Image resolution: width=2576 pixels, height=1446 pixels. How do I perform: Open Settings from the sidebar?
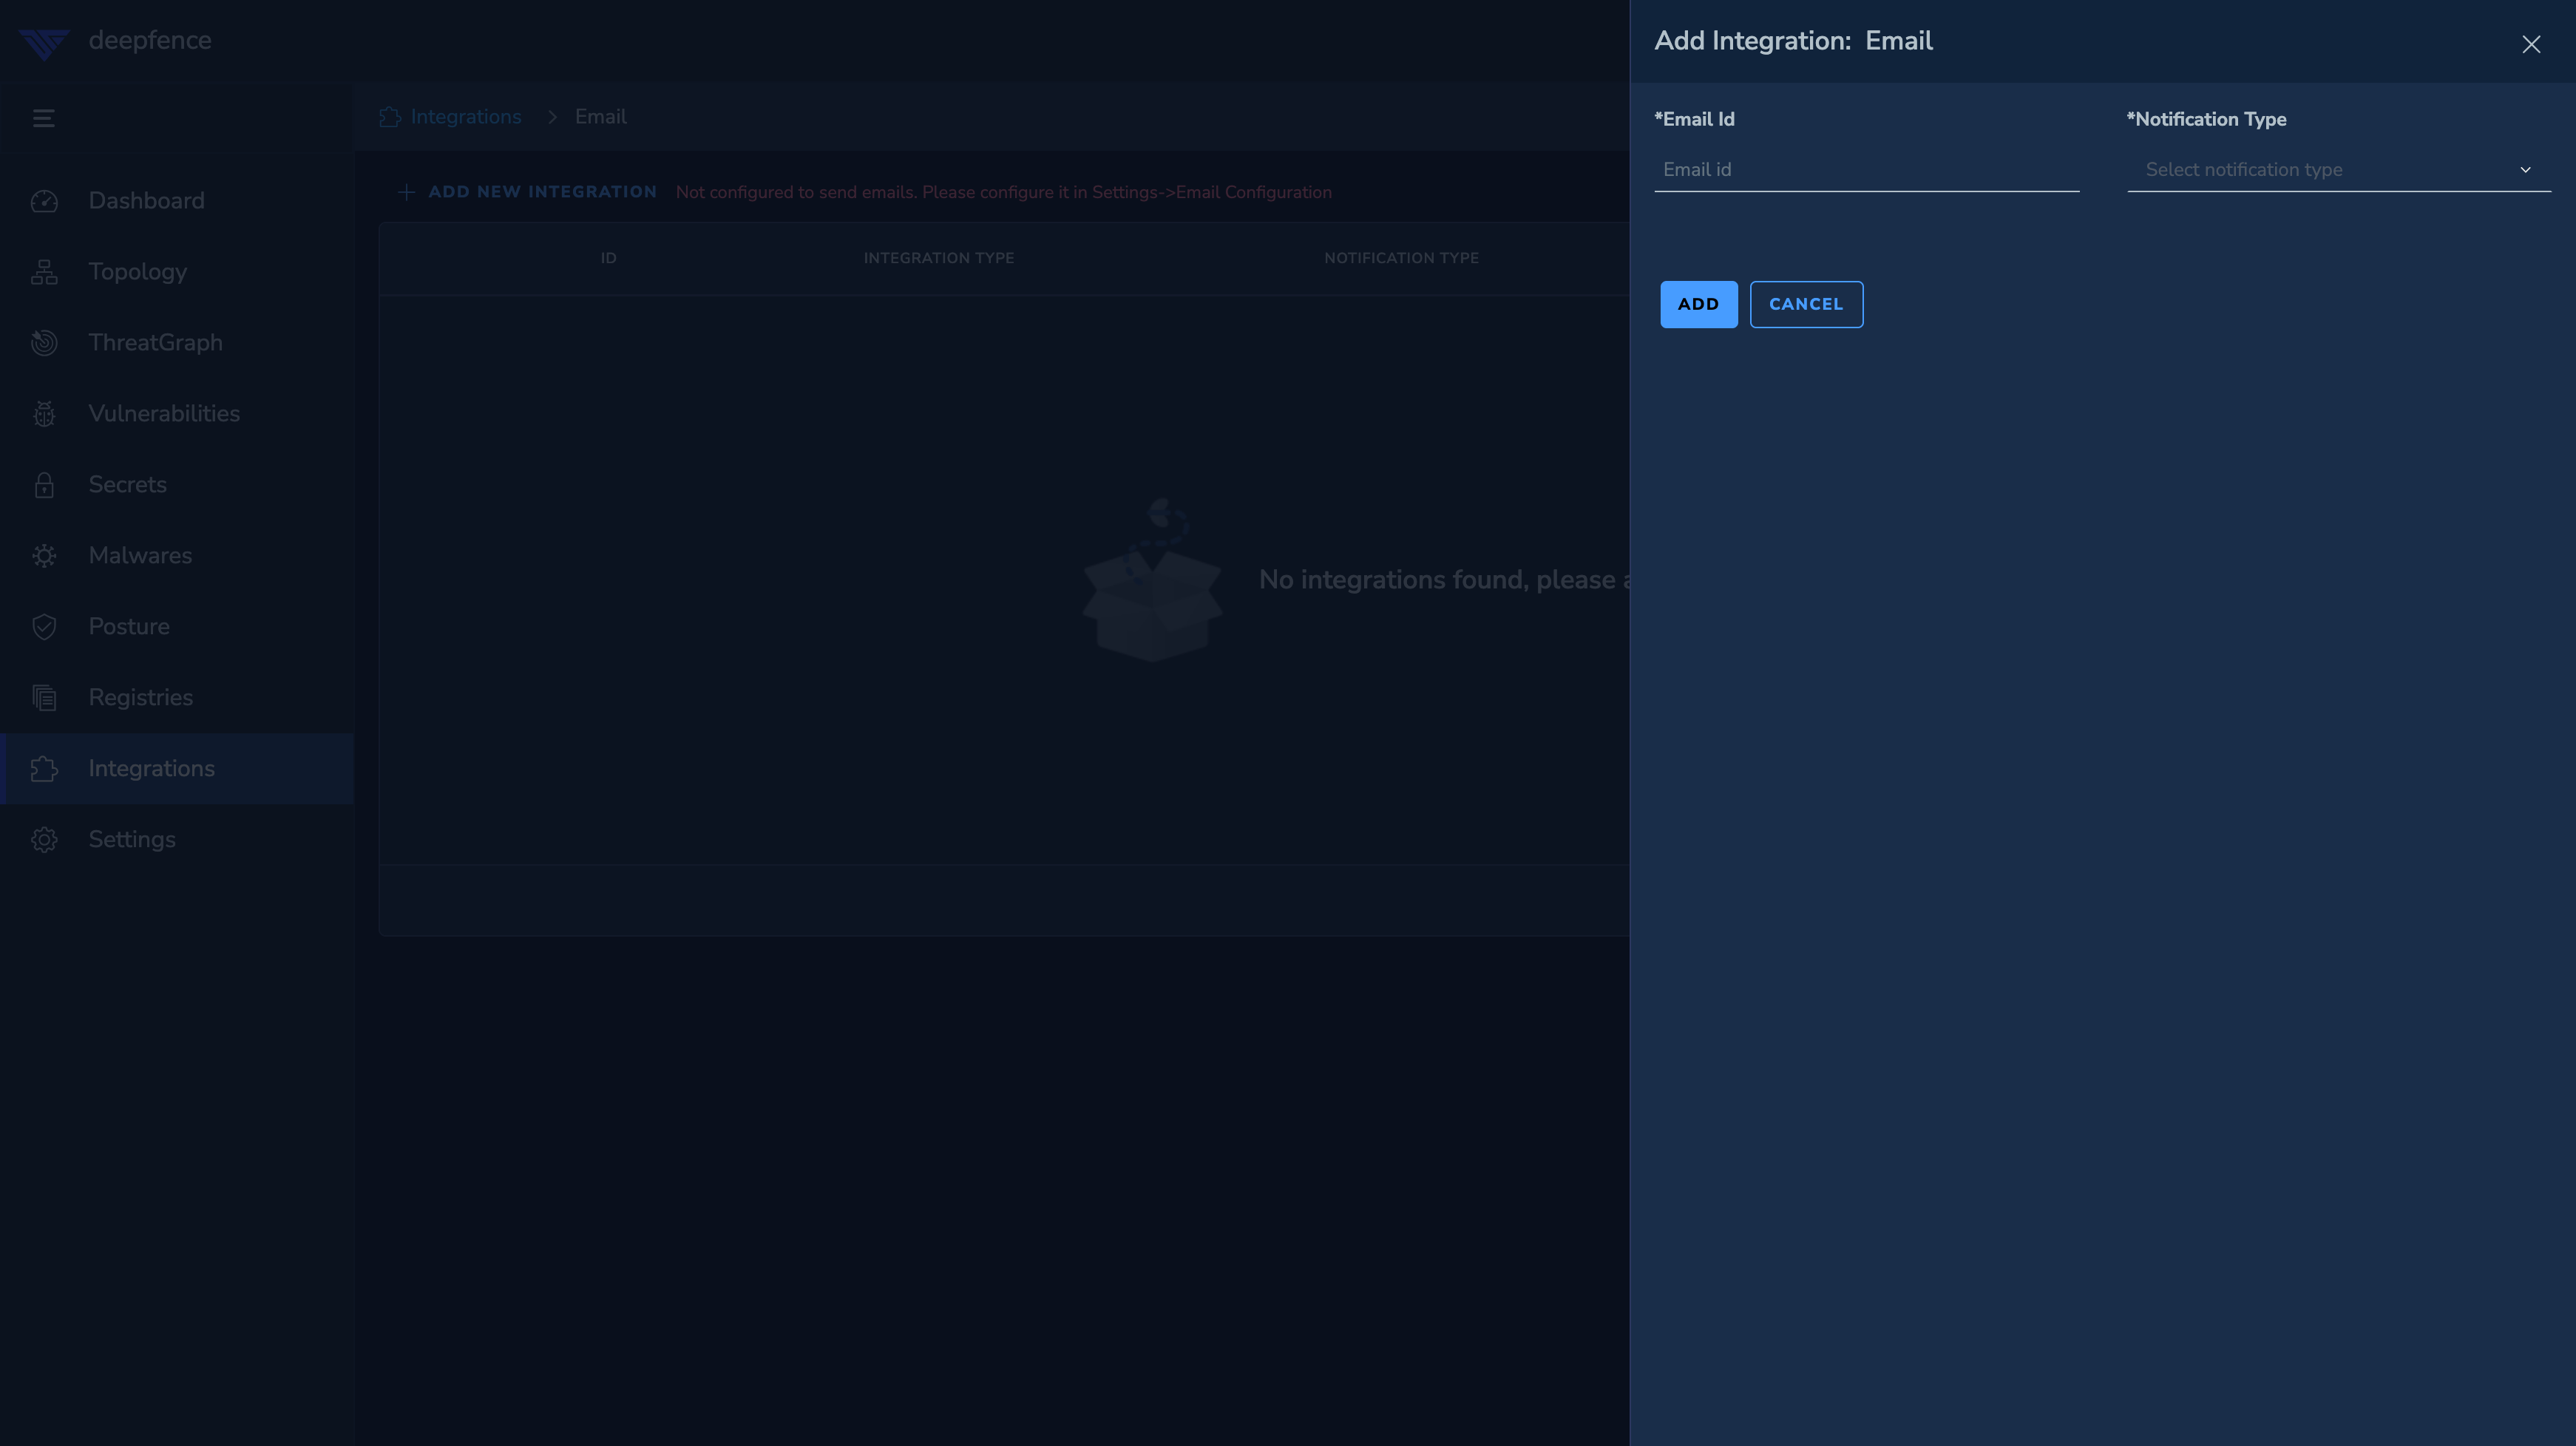(x=177, y=840)
